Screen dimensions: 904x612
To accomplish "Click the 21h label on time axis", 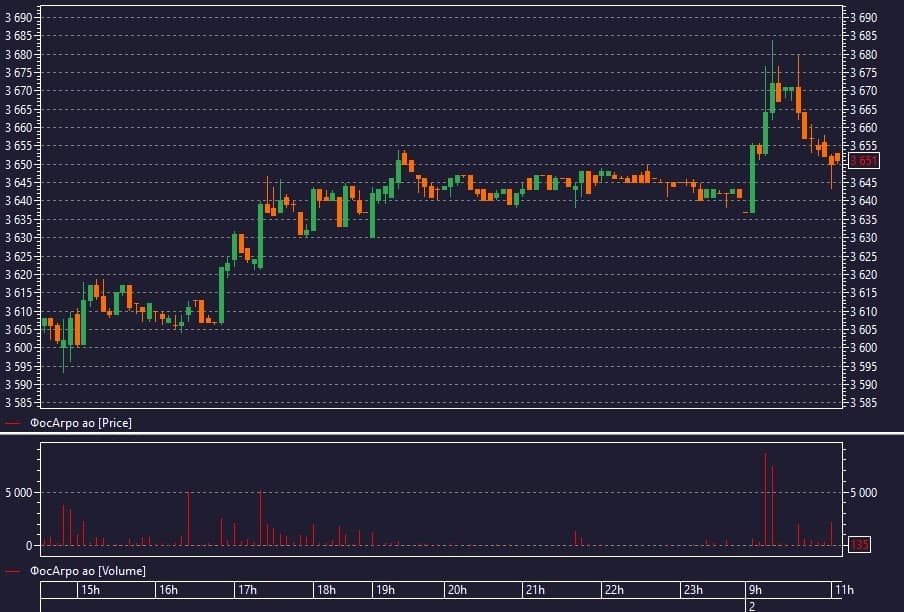I will (x=535, y=590).
